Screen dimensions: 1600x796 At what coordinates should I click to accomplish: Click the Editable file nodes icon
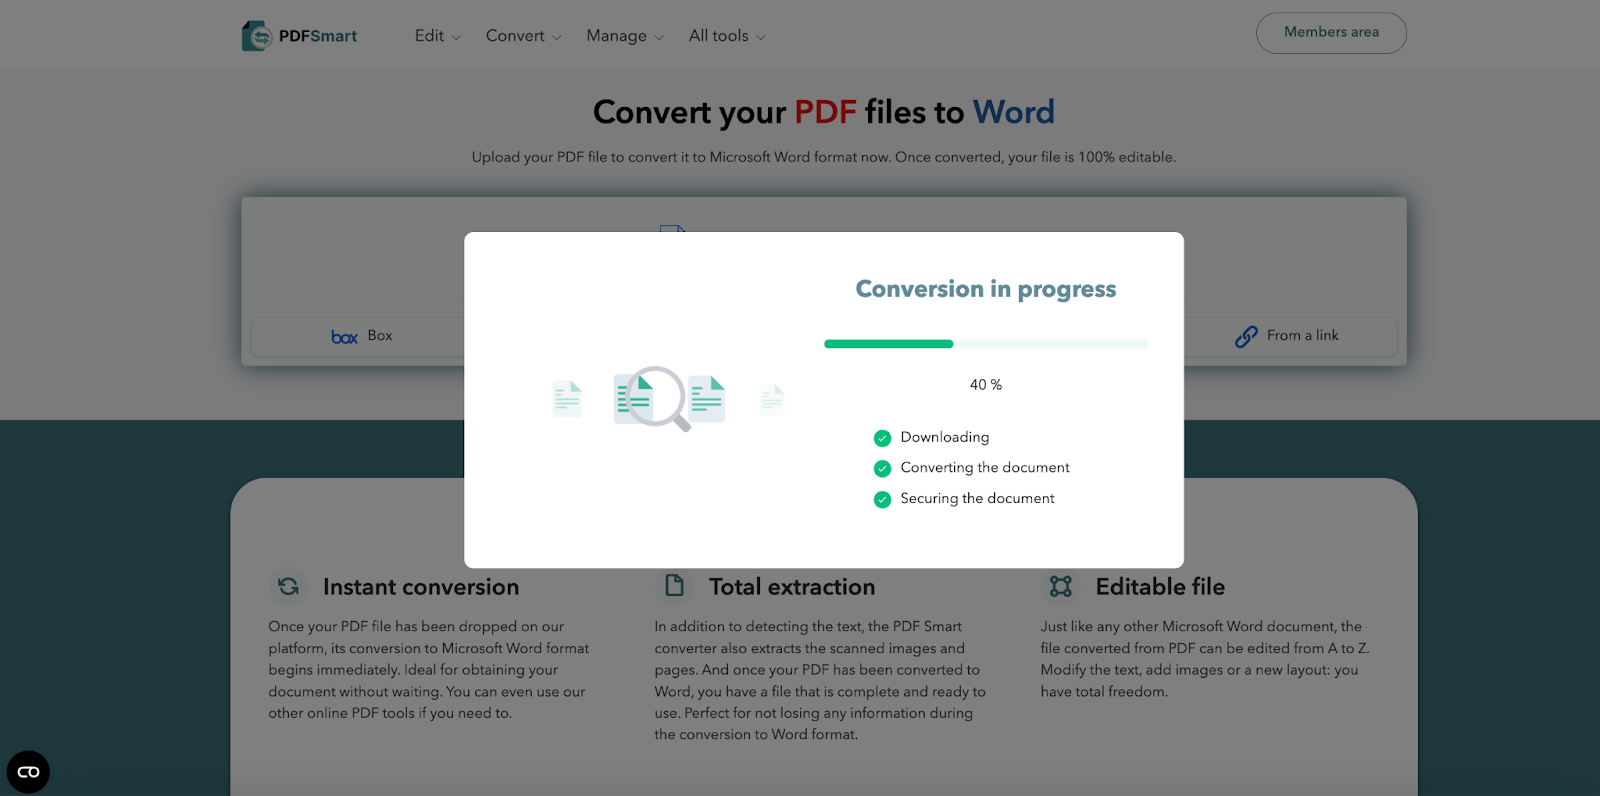tap(1061, 586)
